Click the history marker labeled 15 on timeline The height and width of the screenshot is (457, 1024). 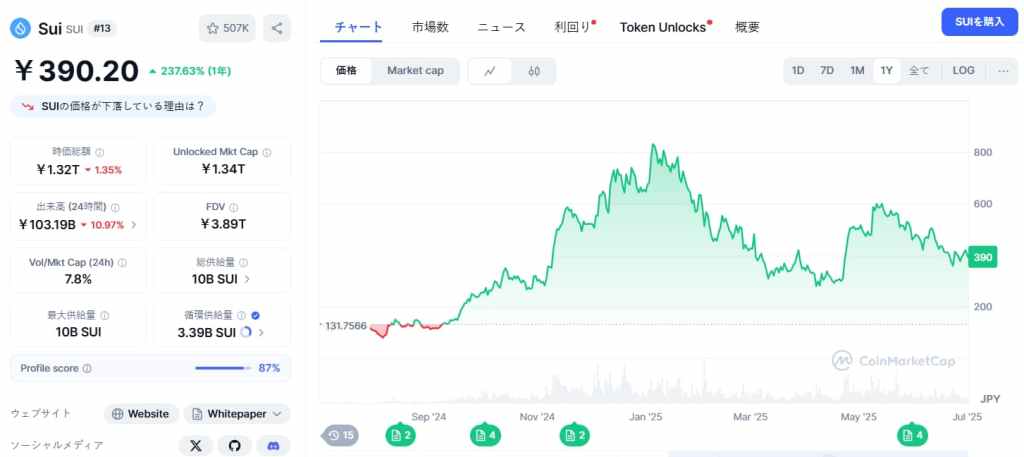click(341, 435)
